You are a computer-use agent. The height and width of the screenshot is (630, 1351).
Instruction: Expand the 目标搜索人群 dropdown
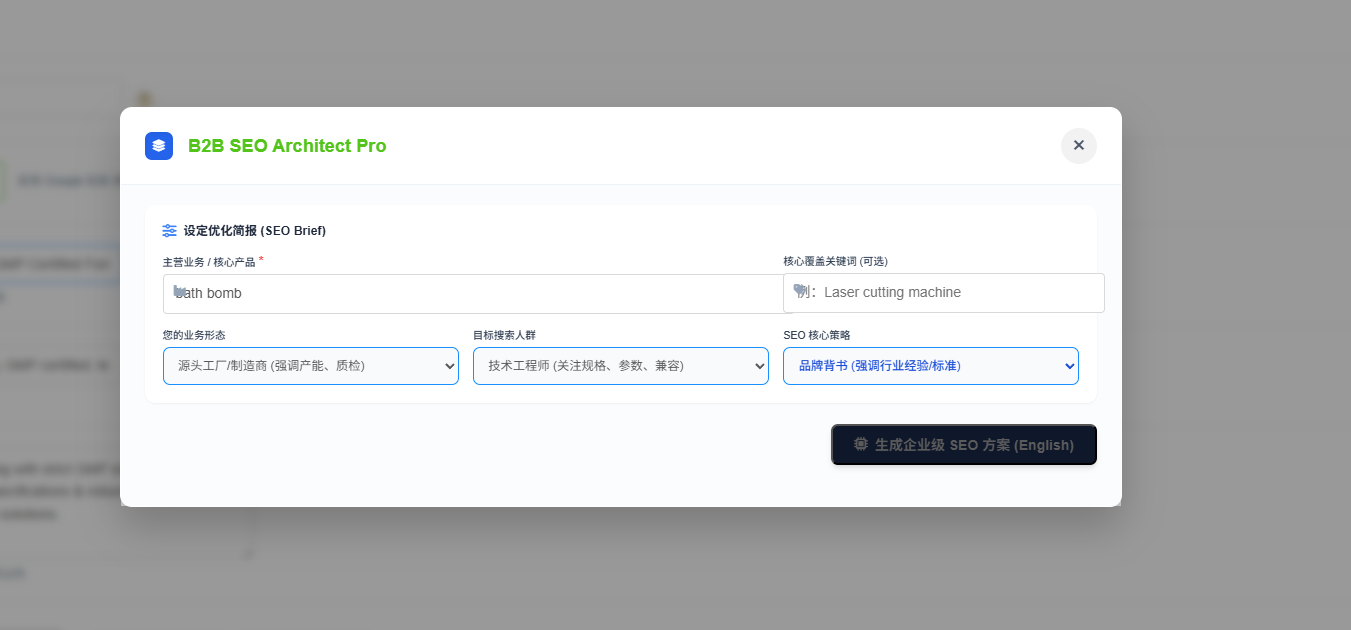click(x=620, y=366)
